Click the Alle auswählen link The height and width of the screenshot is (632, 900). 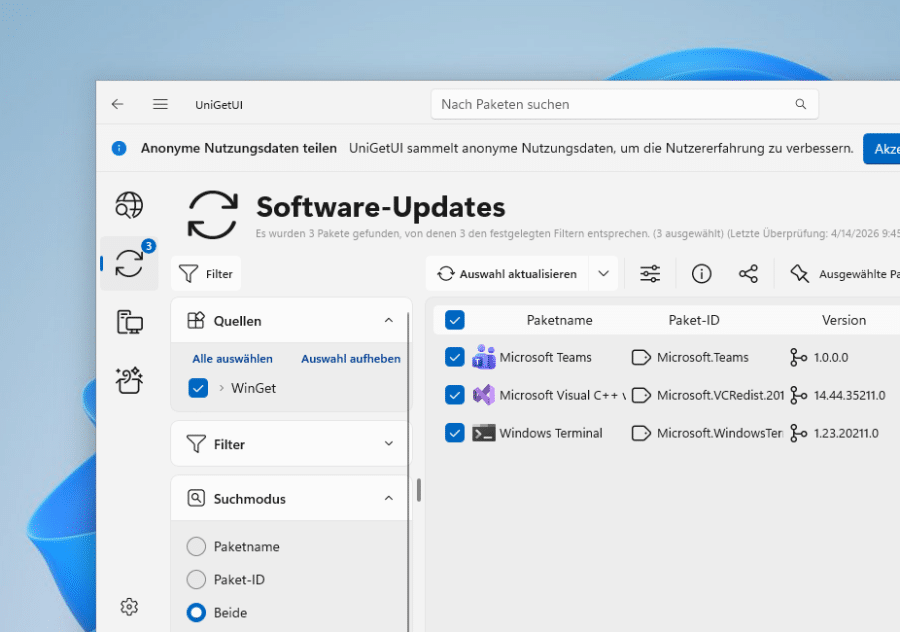[232, 359]
